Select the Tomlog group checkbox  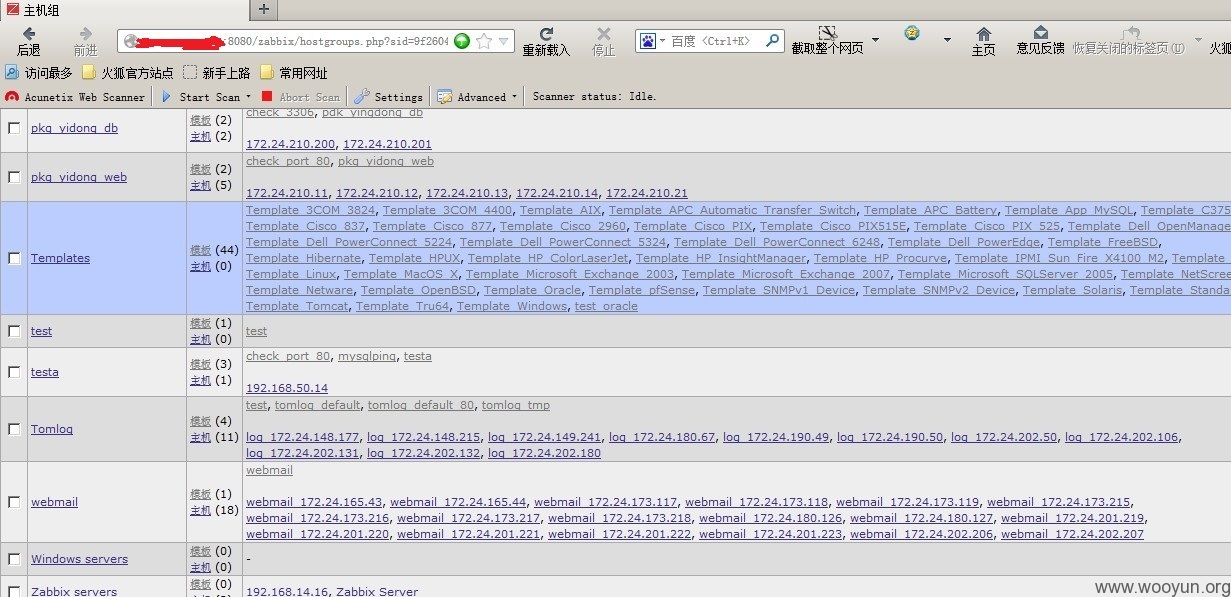coord(14,429)
